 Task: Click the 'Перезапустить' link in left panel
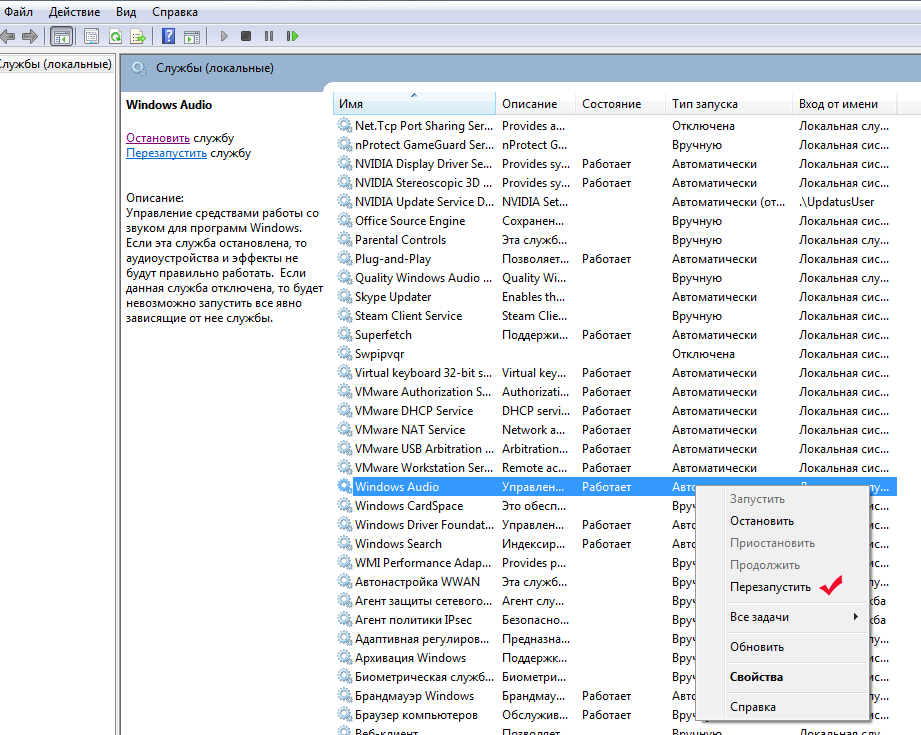click(166, 154)
